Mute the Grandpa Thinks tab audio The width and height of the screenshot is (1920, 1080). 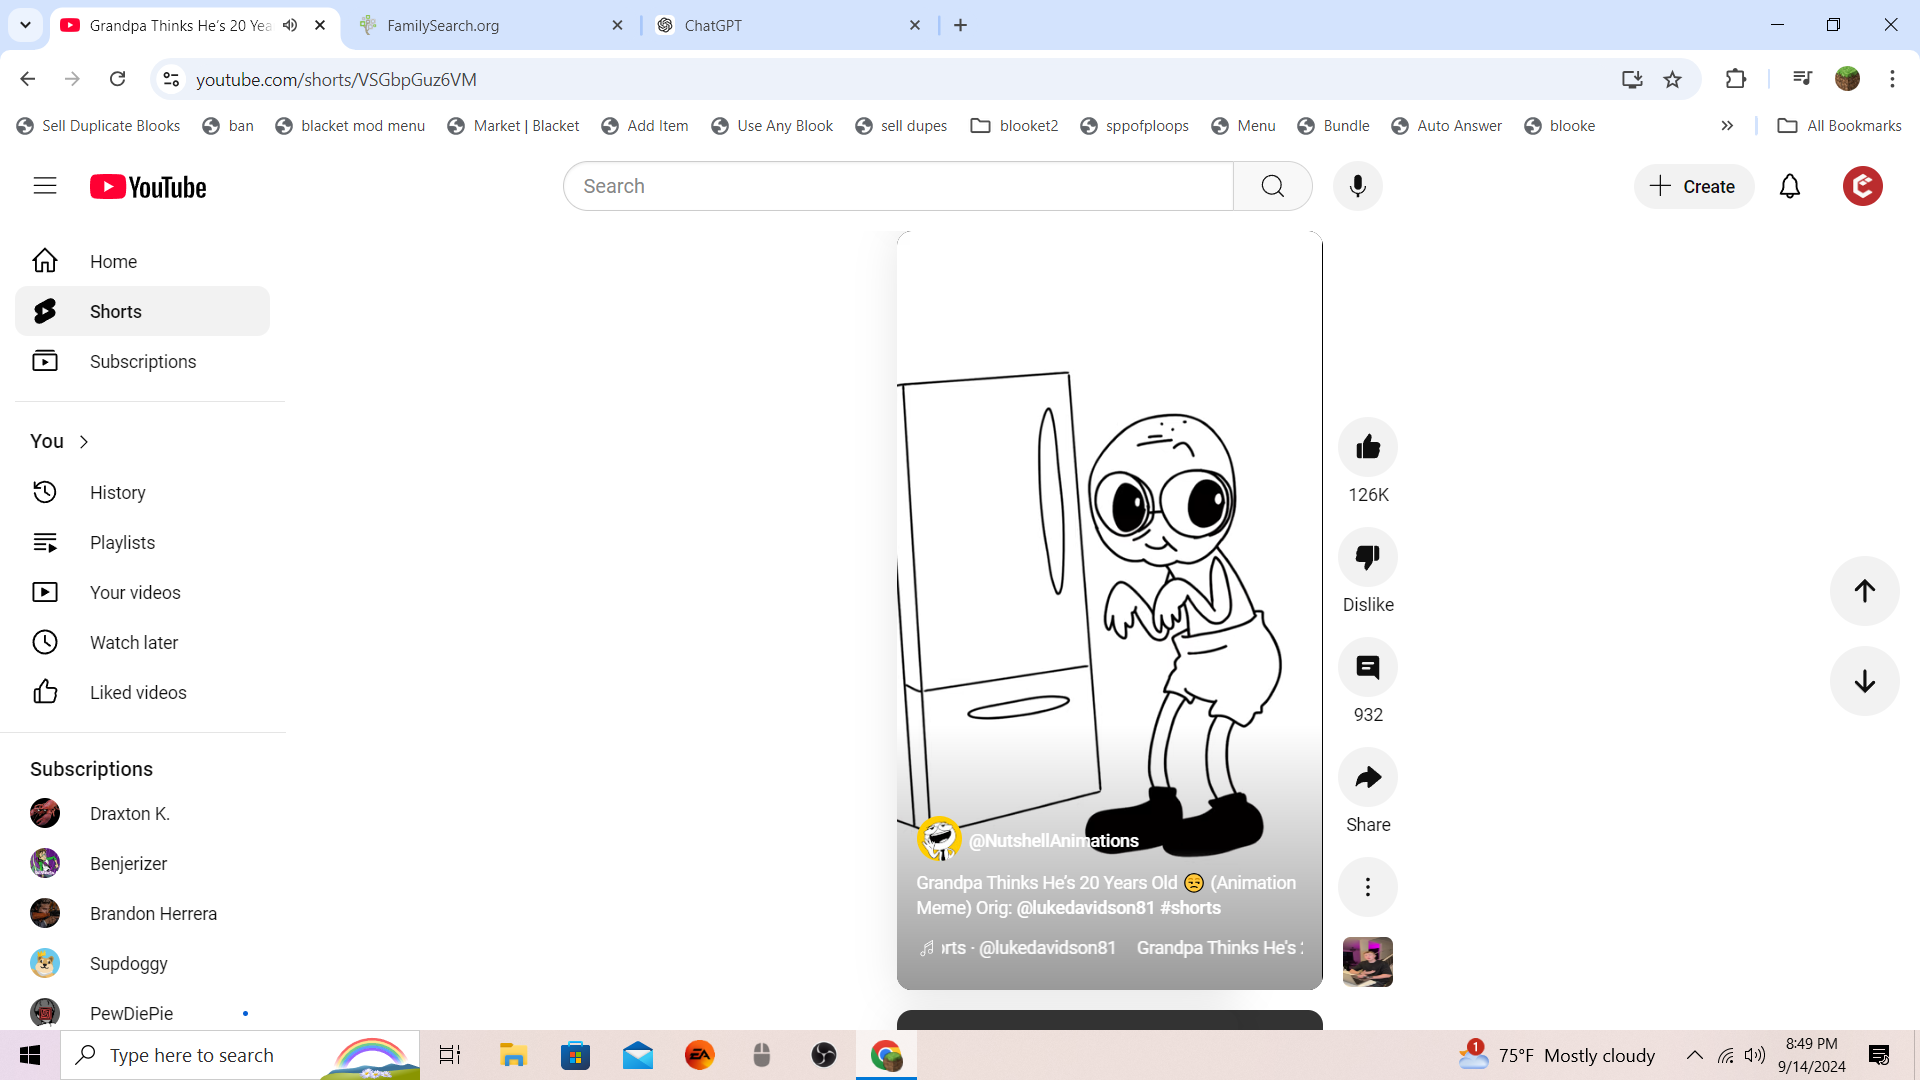click(x=290, y=25)
